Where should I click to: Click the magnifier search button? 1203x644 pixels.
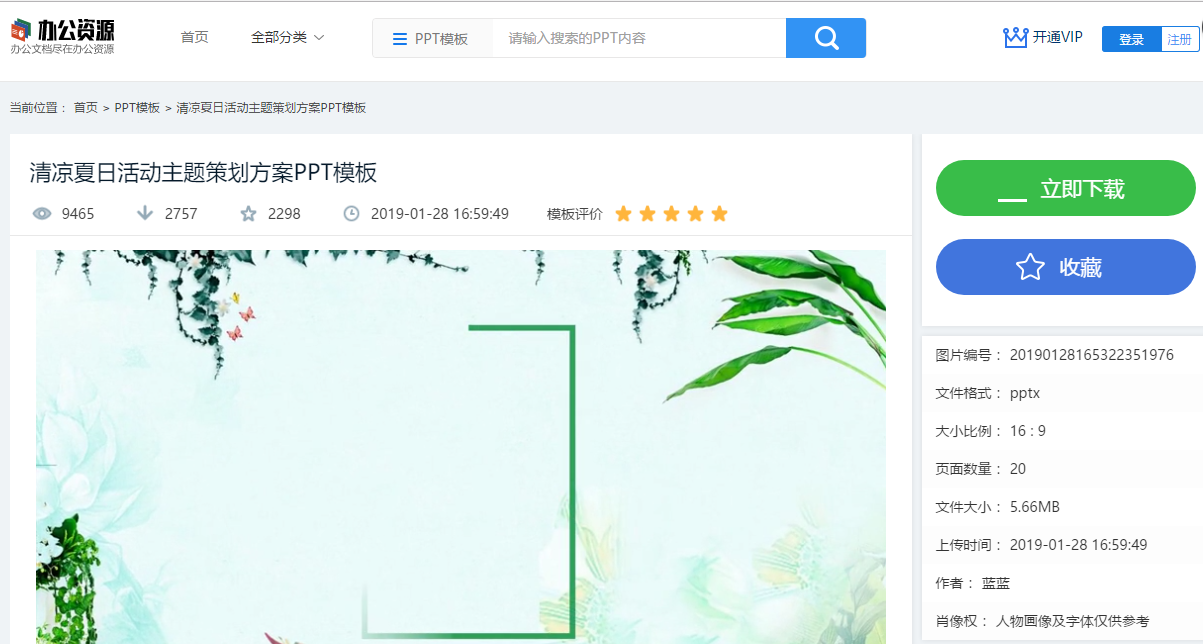[x=826, y=38]
